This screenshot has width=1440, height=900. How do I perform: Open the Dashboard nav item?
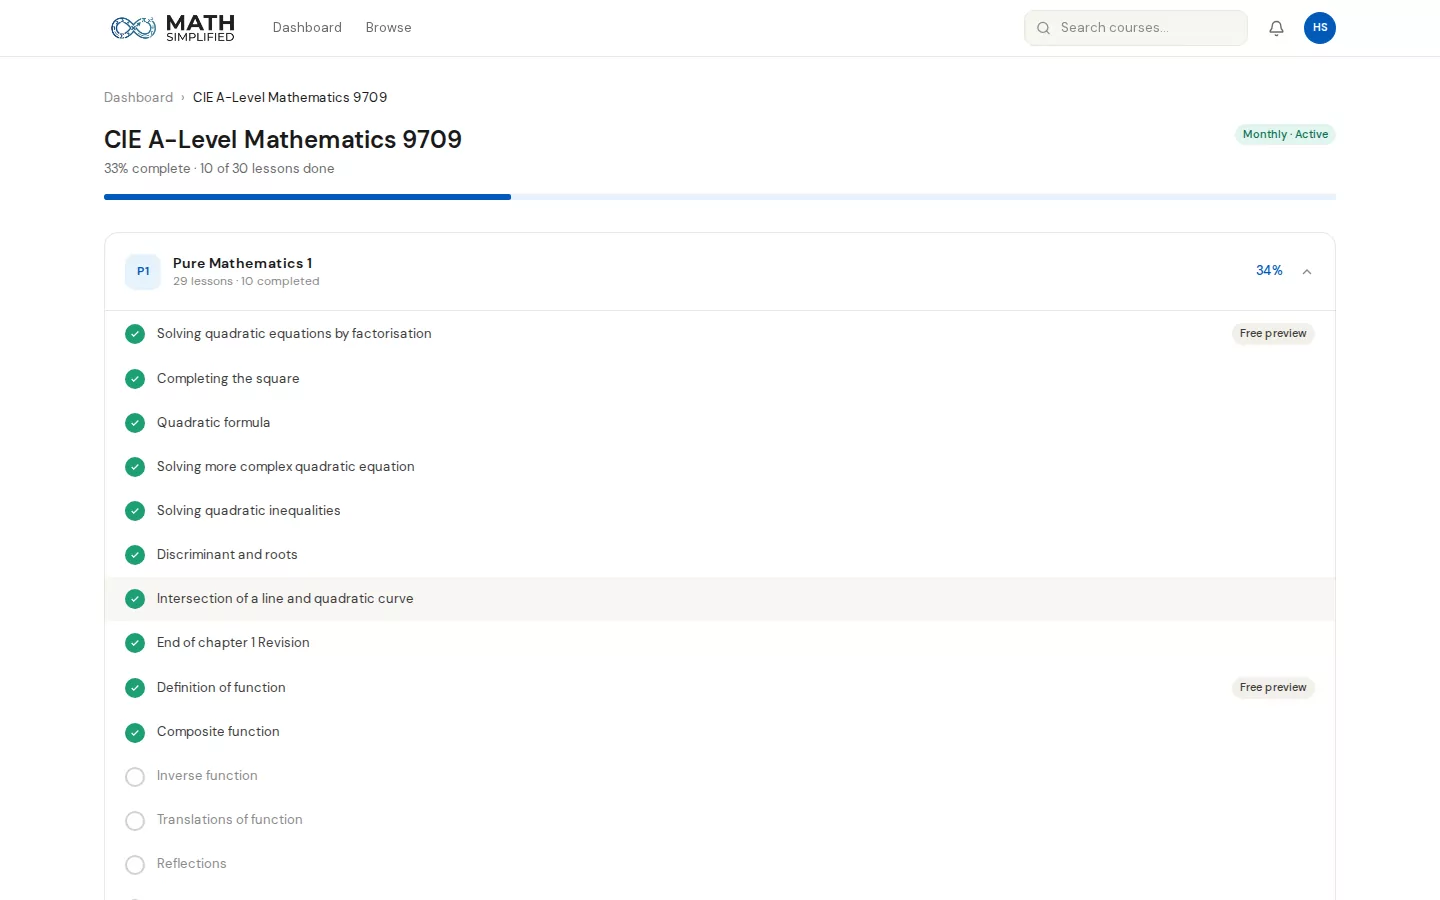(307, 28)
